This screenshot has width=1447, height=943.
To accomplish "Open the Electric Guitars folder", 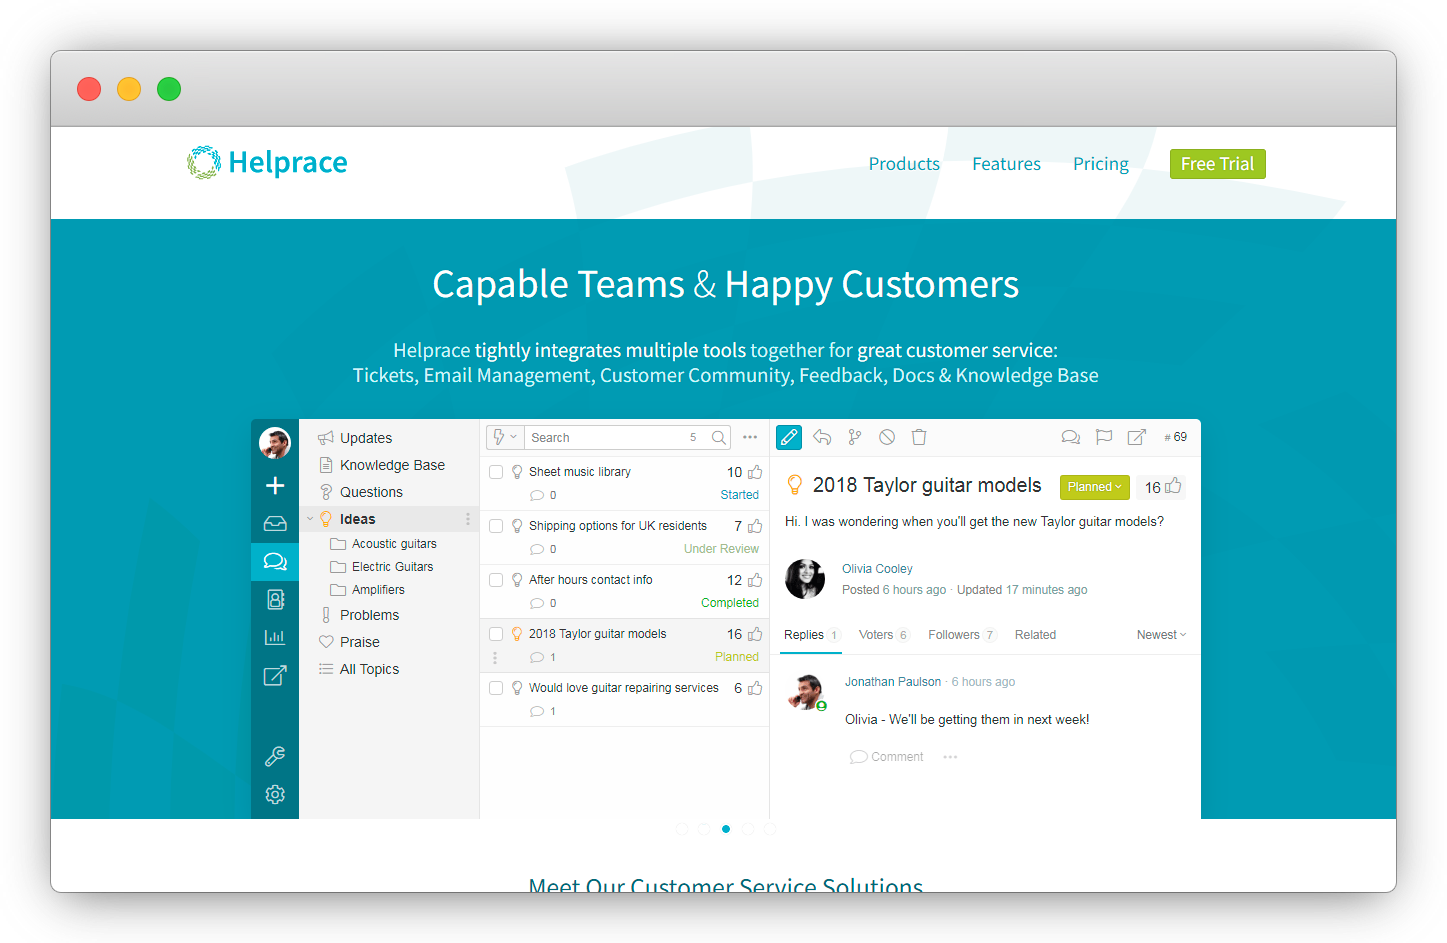I will click(x=392, y=567).
